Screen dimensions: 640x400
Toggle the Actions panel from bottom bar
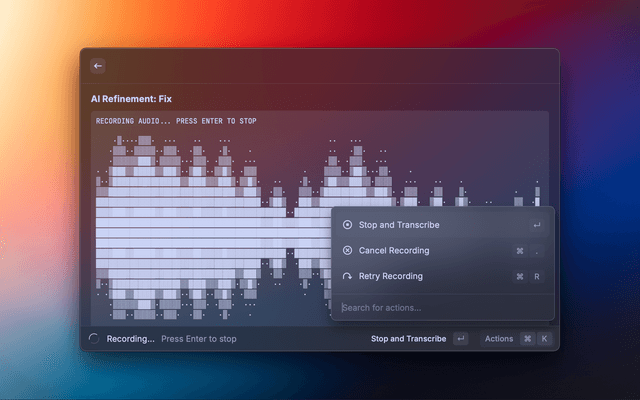point(499,339)
